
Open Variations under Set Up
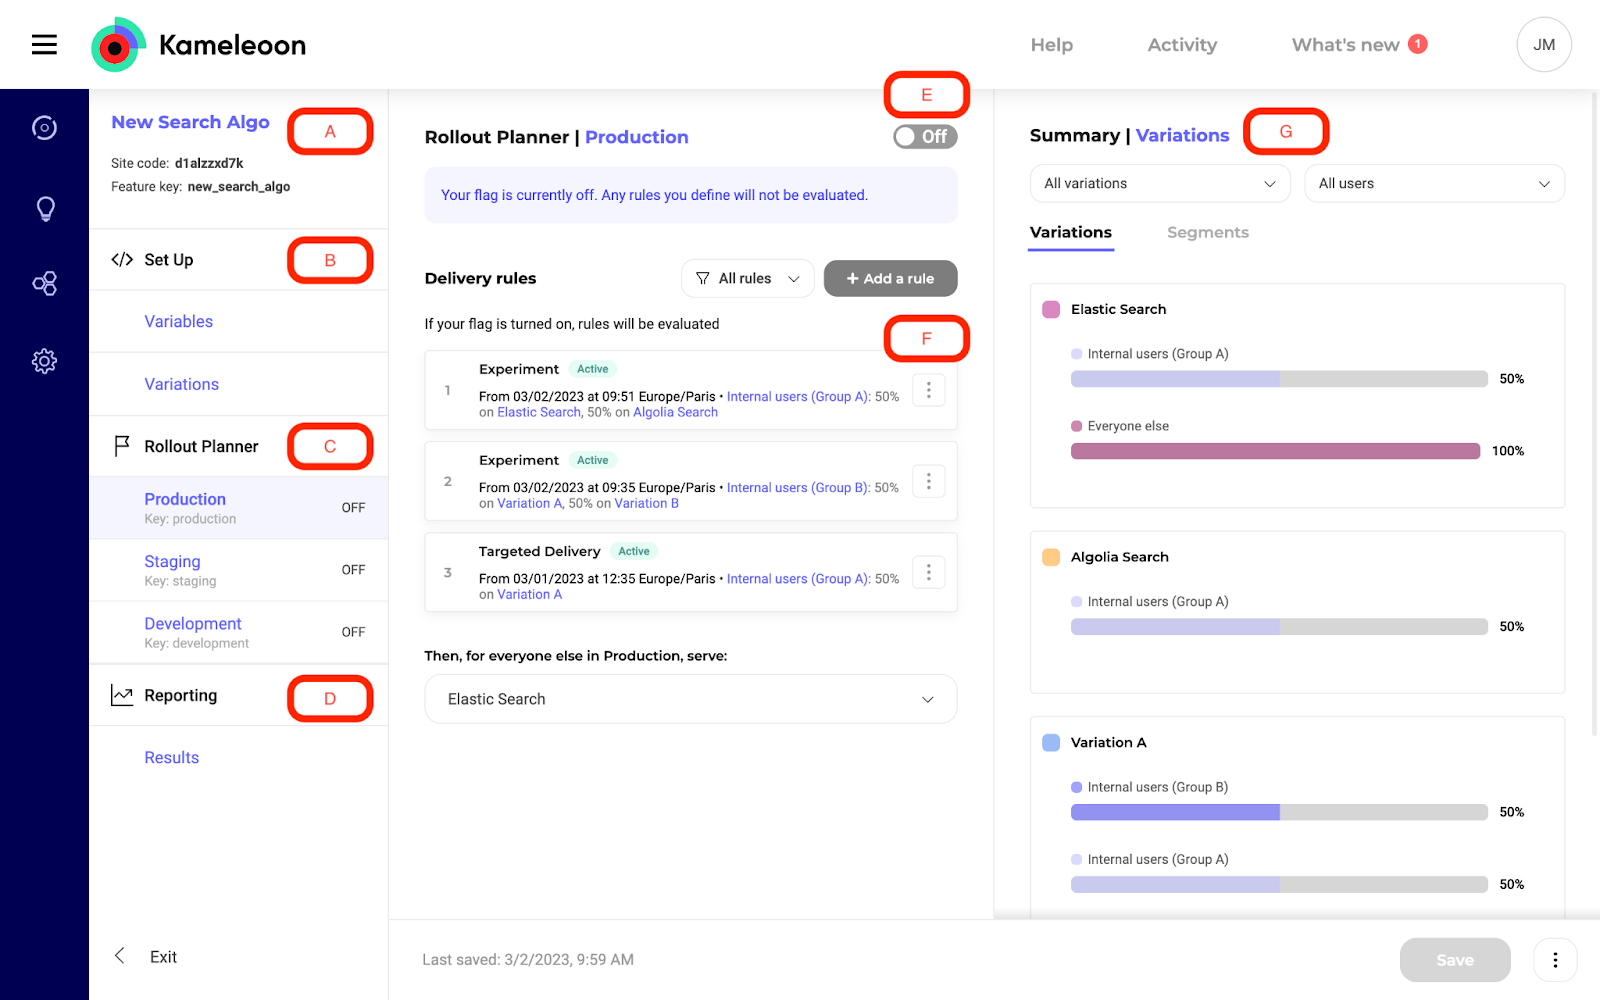(181, 385)
